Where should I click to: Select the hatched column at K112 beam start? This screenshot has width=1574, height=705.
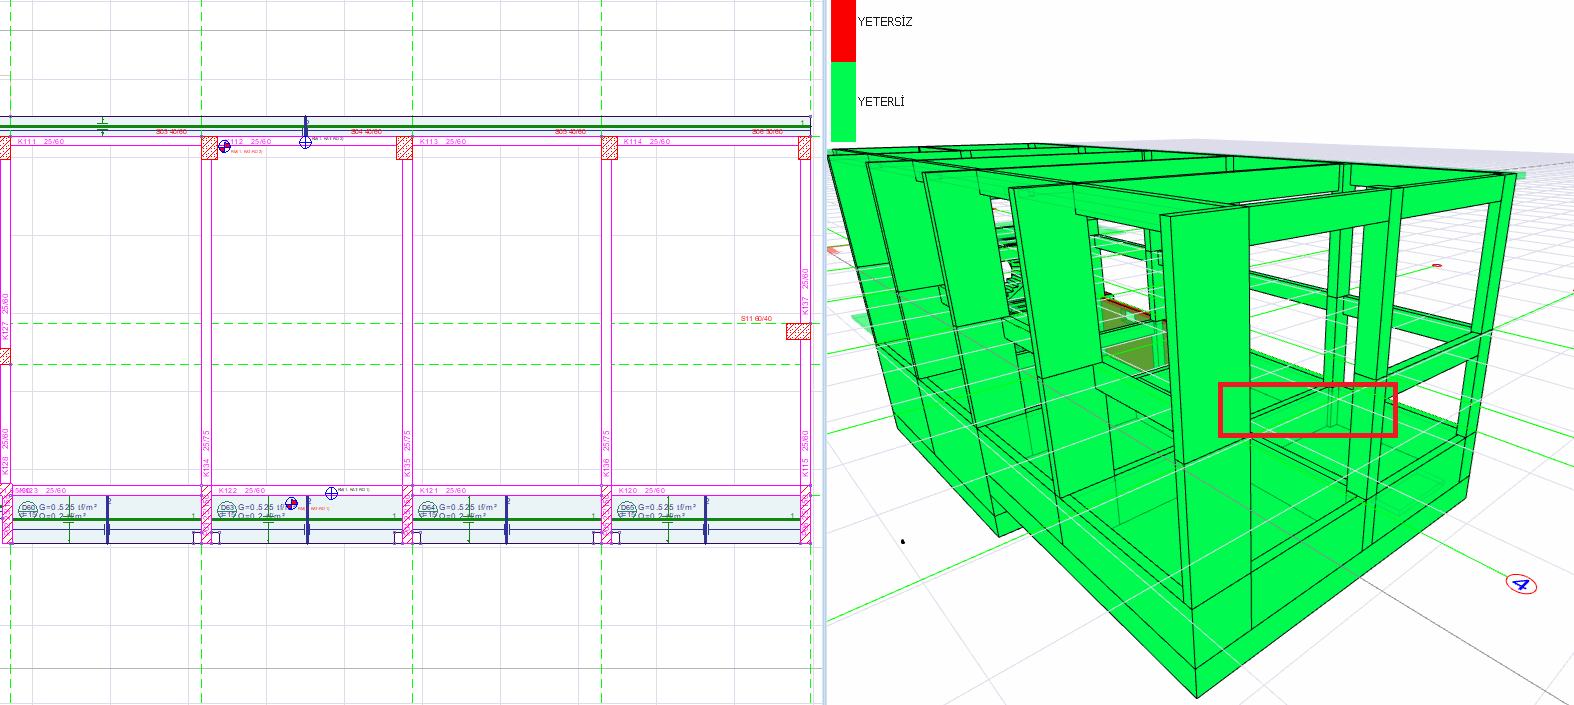[x=210, y=148]
